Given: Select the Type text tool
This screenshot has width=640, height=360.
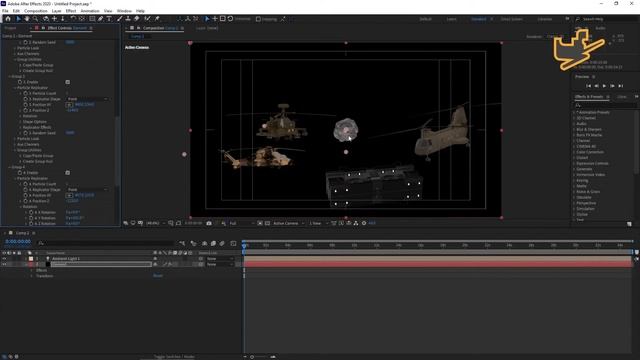Looking at the screenshot, I should coord(109,19).
